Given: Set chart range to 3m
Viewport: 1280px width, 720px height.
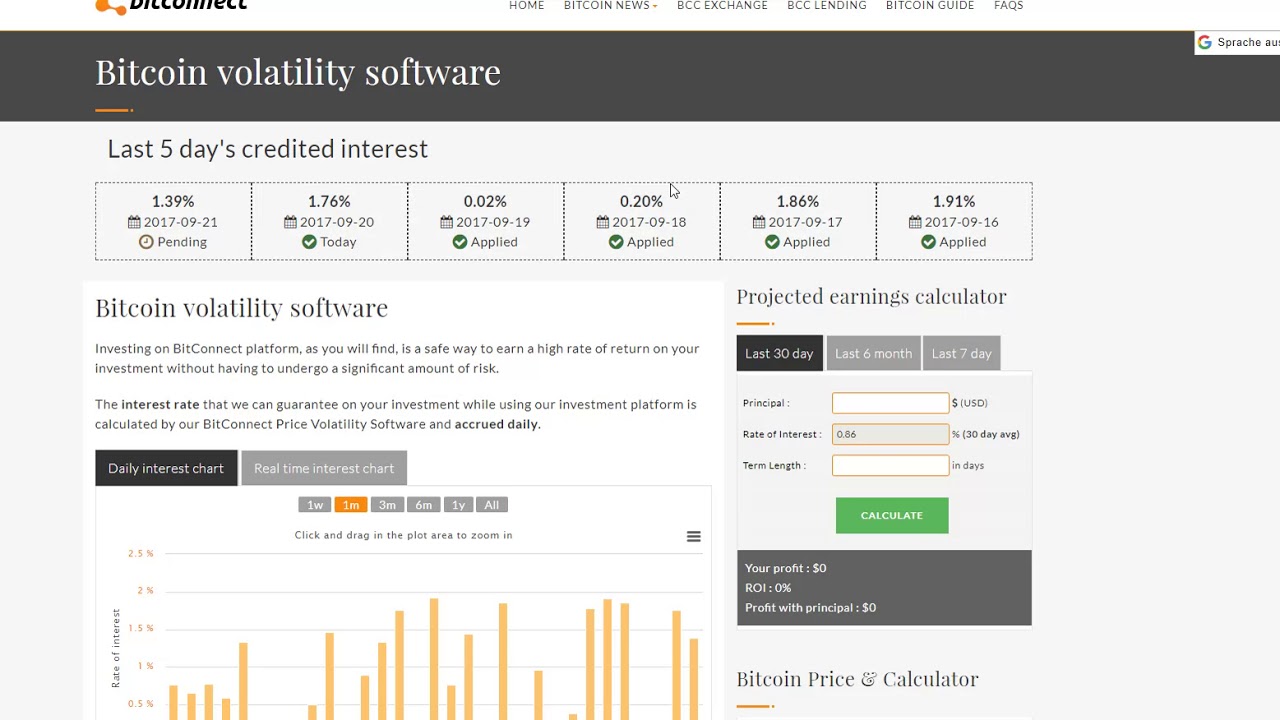Looking at the screenshot, I should tap(387, 505).
